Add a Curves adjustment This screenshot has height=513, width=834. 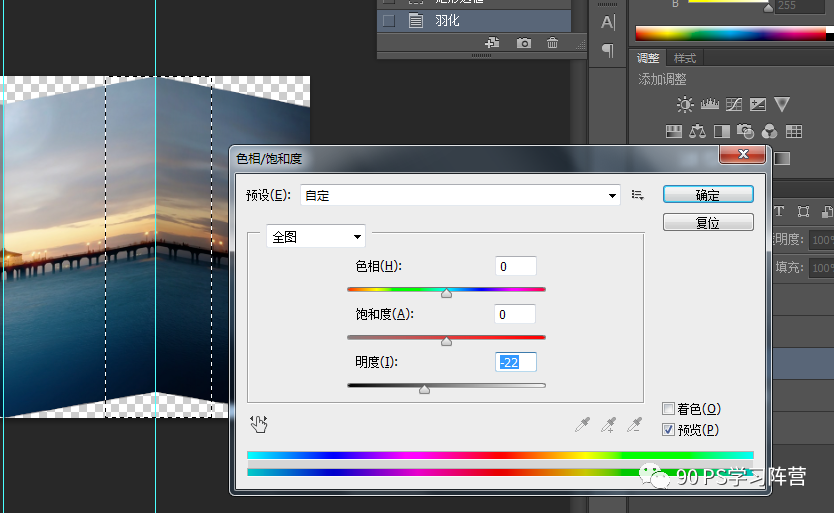pos(734,104)
